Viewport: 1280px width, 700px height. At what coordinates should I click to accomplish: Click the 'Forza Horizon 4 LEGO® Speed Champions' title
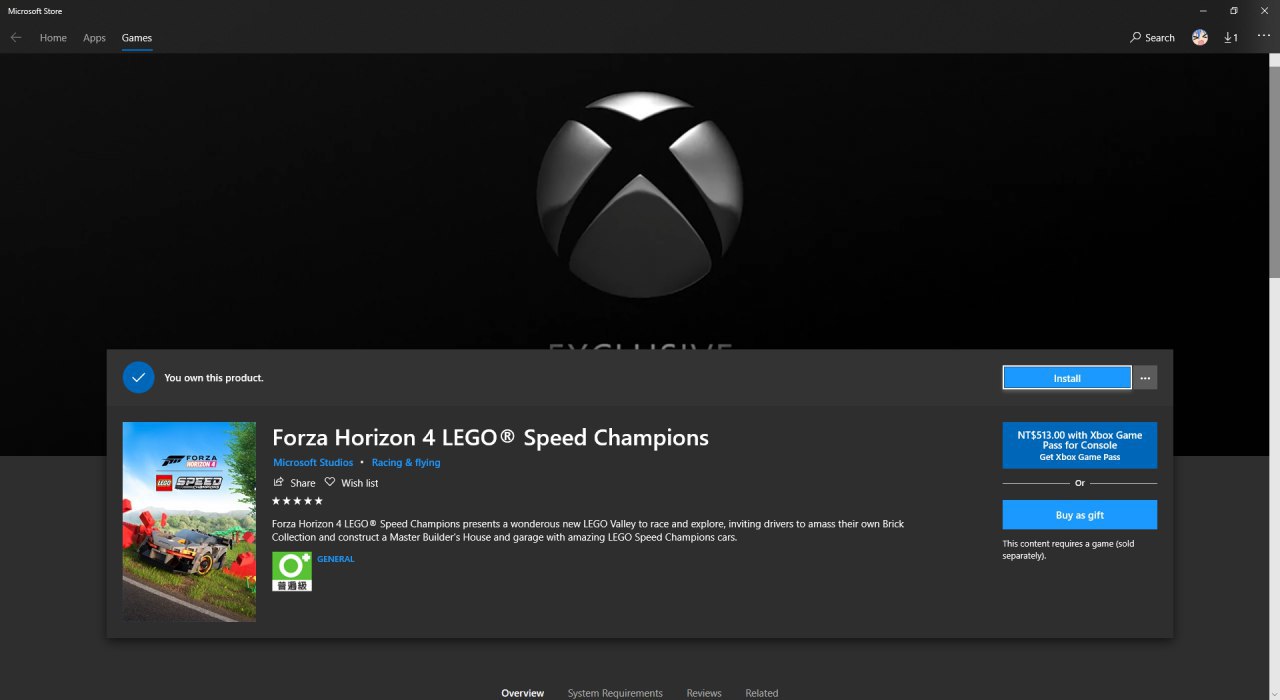point(491,438)
